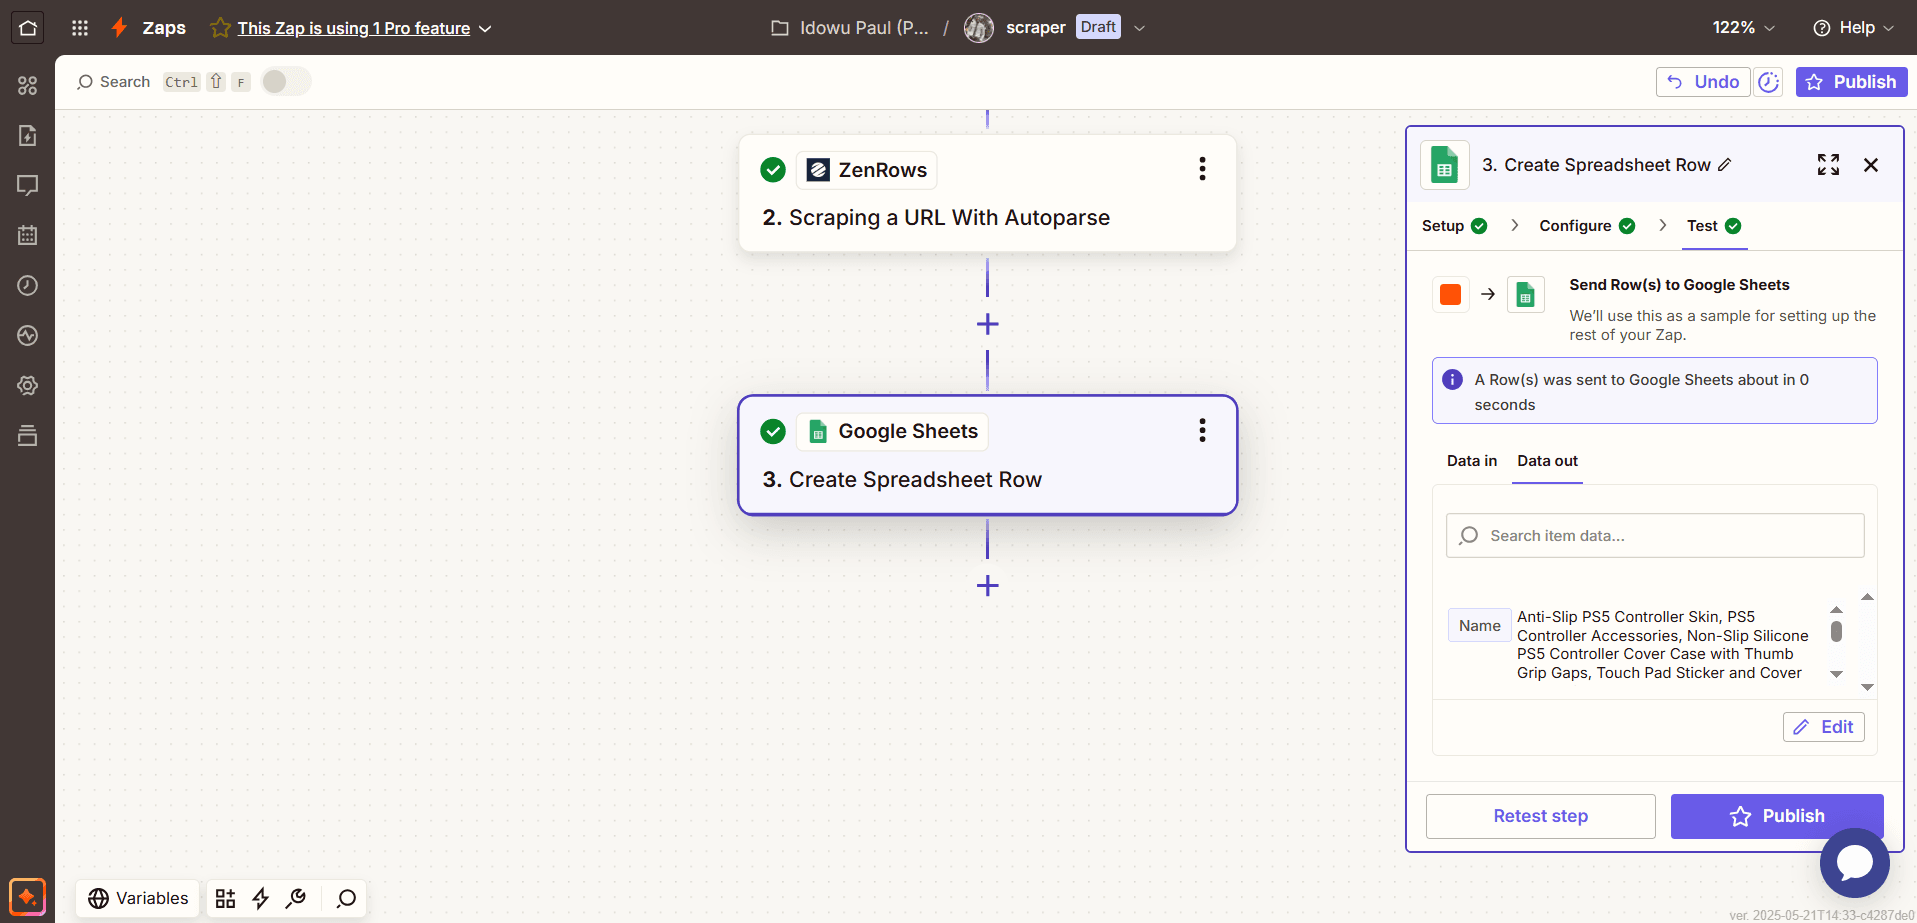Open the 122% zoom level dropdown

pos(1743,28)
